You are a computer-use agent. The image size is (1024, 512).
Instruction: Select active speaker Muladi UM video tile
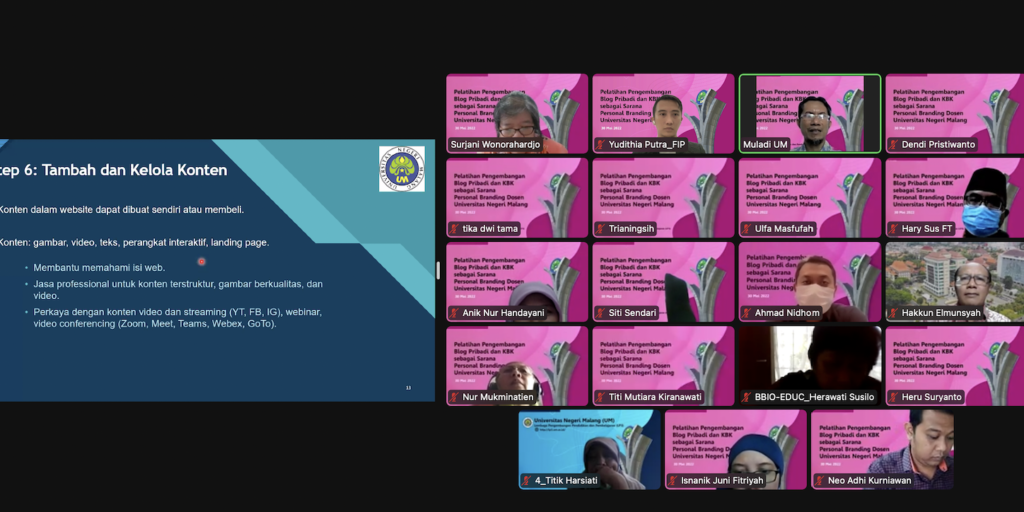pos(810,110)
